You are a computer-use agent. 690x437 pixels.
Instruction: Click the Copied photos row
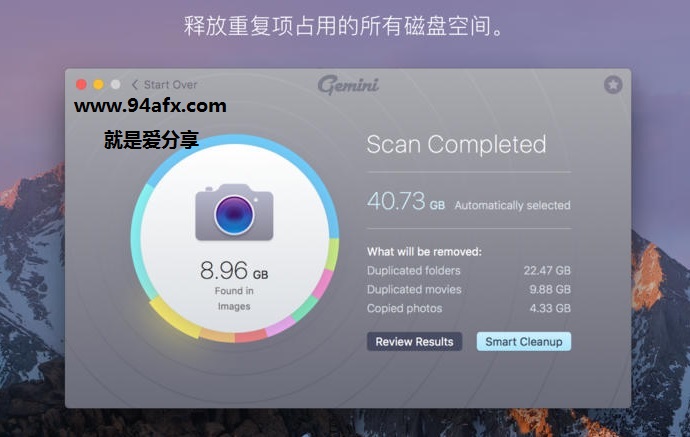pyautogui.click(x=469, y=308)
